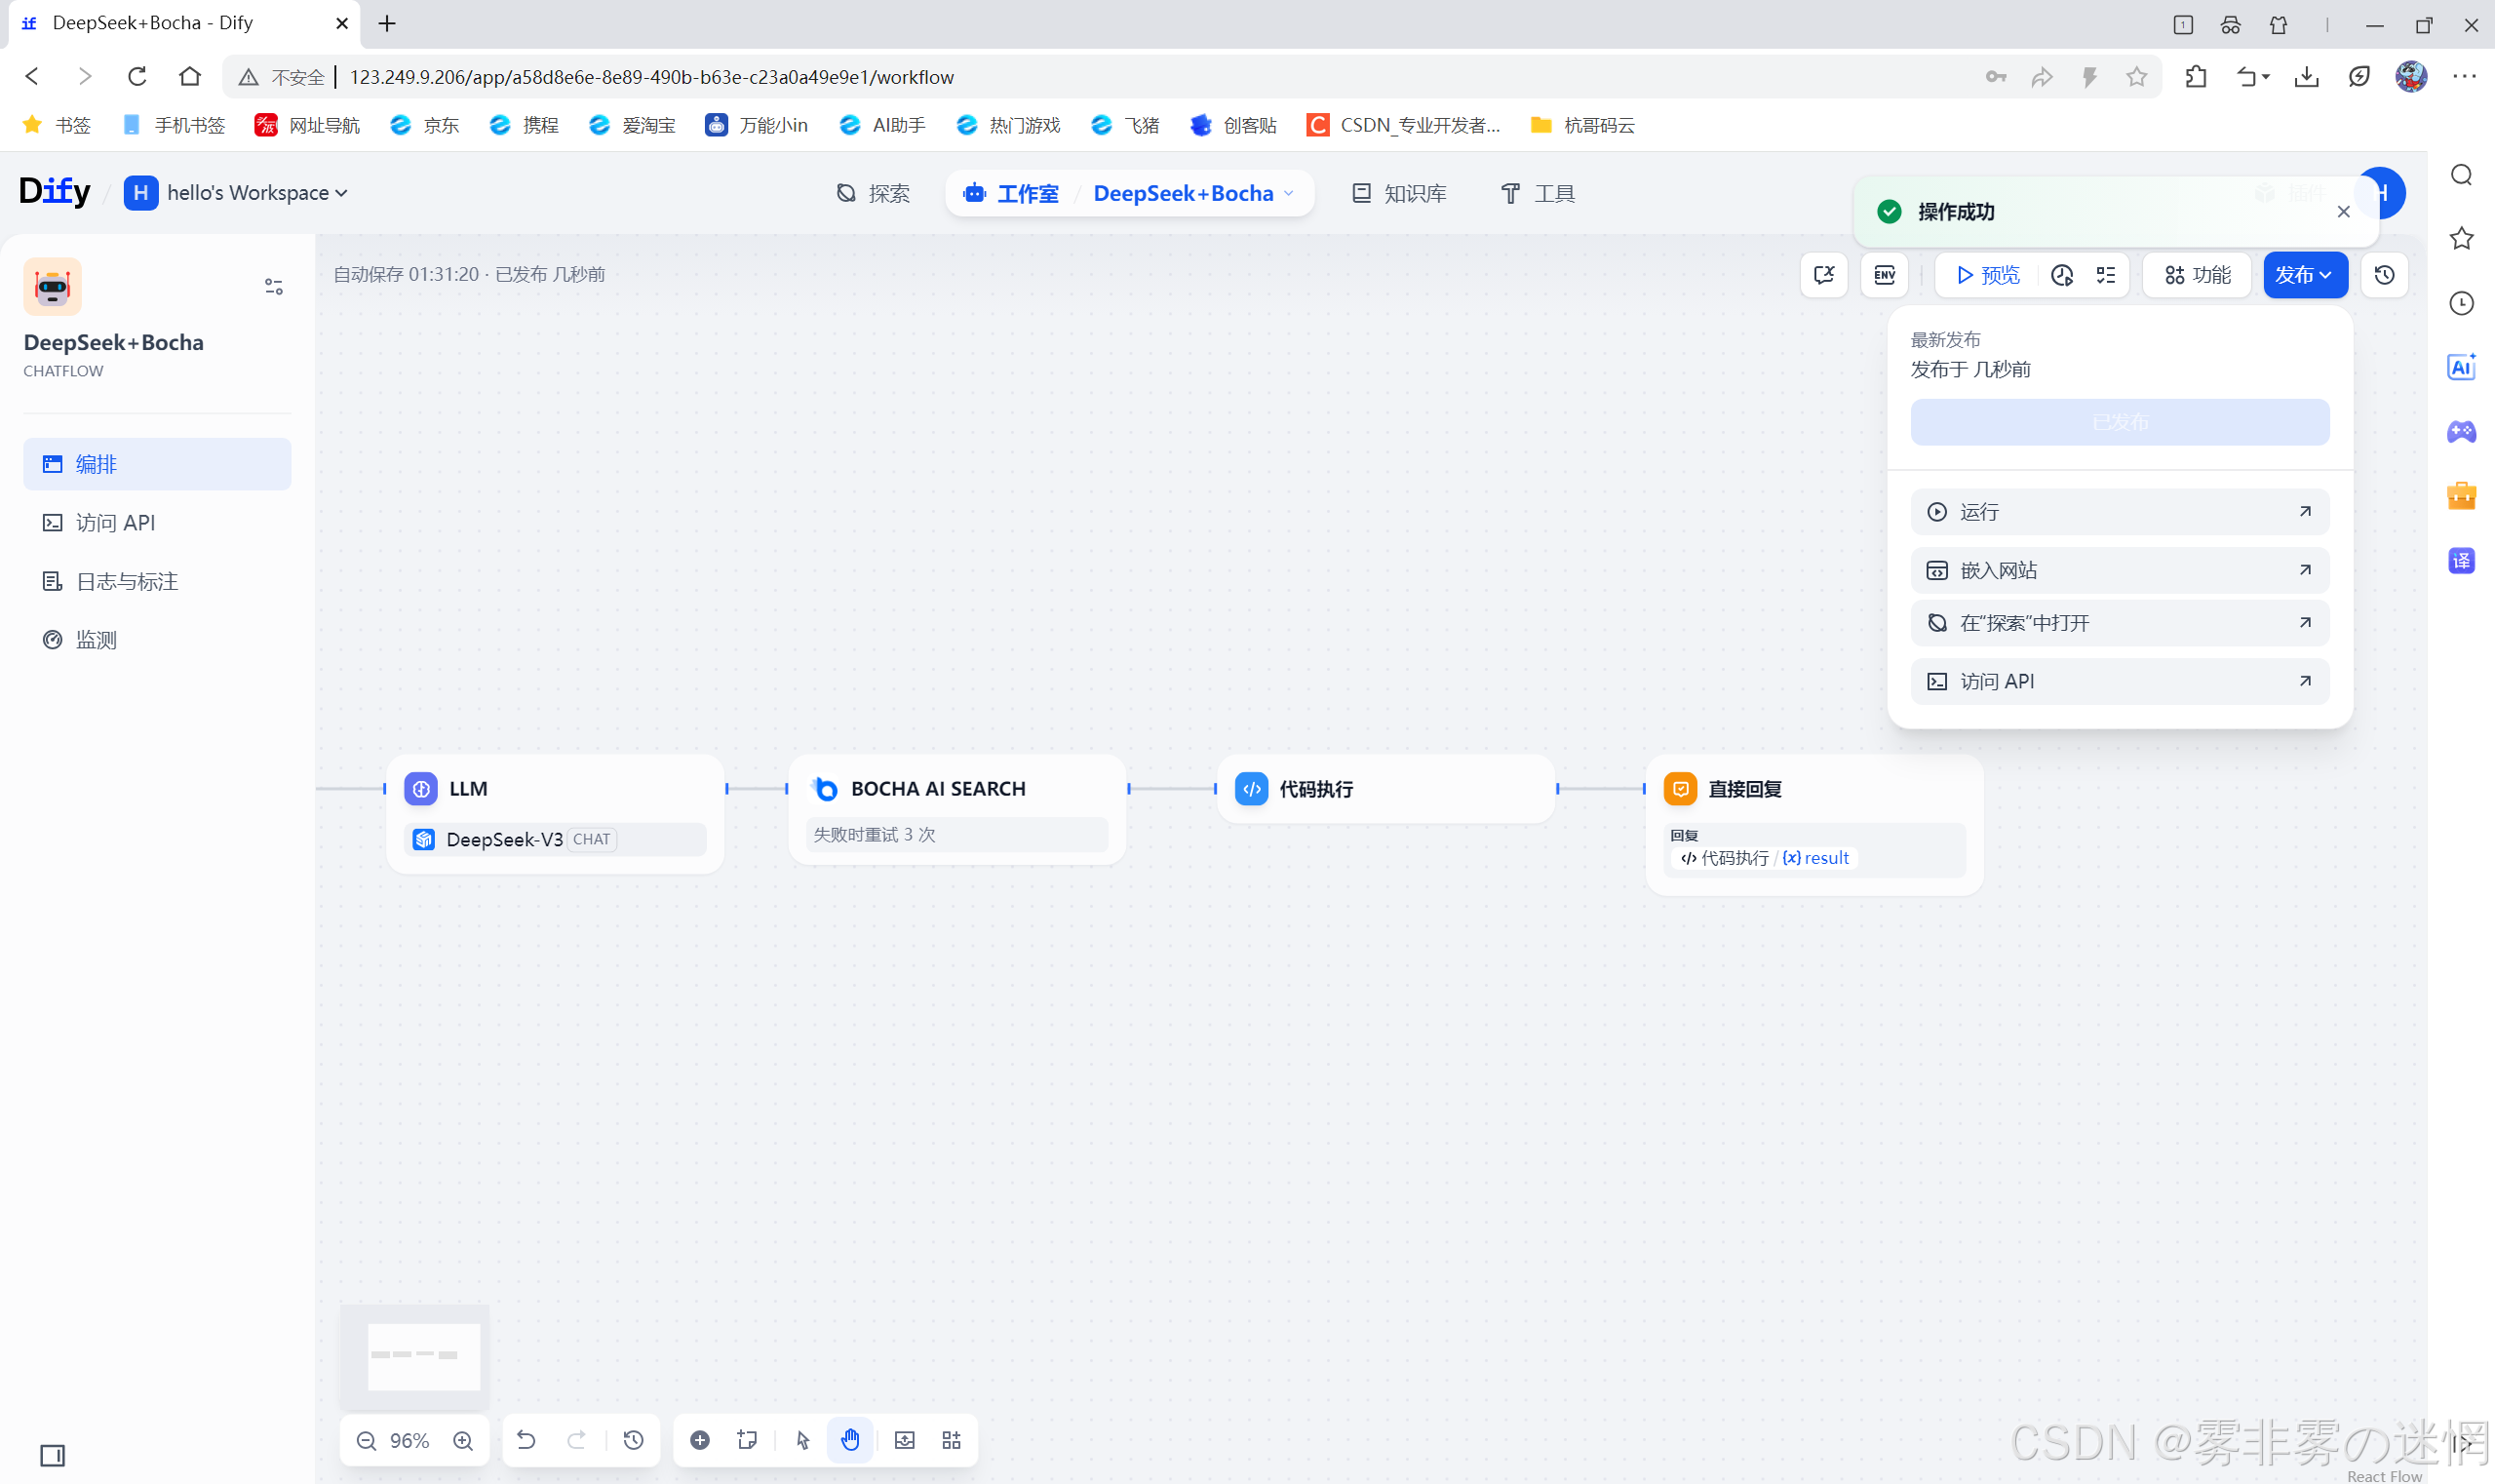Click 预览 preview button

[1988, 275]
